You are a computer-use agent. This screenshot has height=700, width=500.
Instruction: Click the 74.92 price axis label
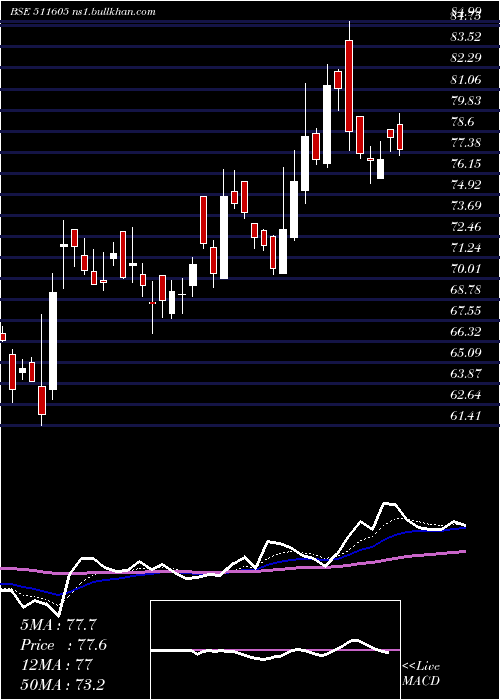coord(466,185)
